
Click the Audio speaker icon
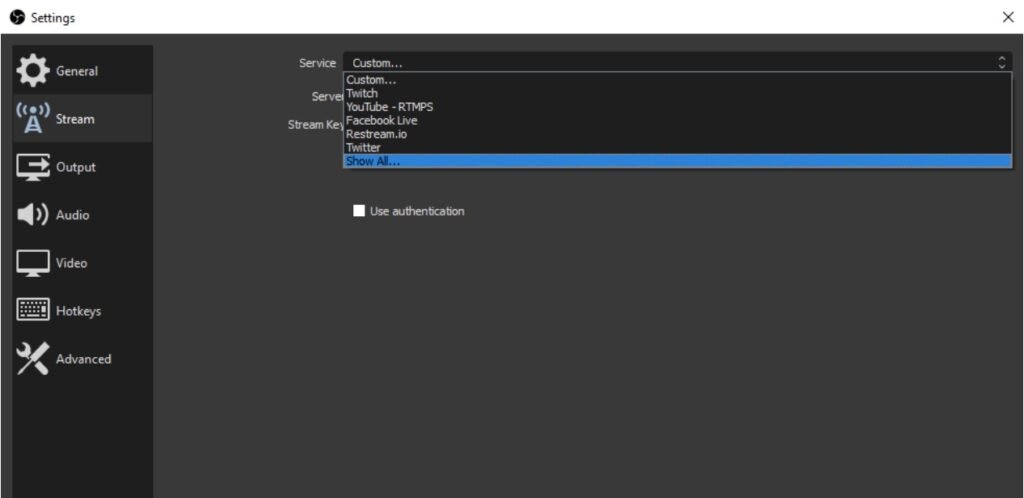pyautogui.click(x=33, y=215)
